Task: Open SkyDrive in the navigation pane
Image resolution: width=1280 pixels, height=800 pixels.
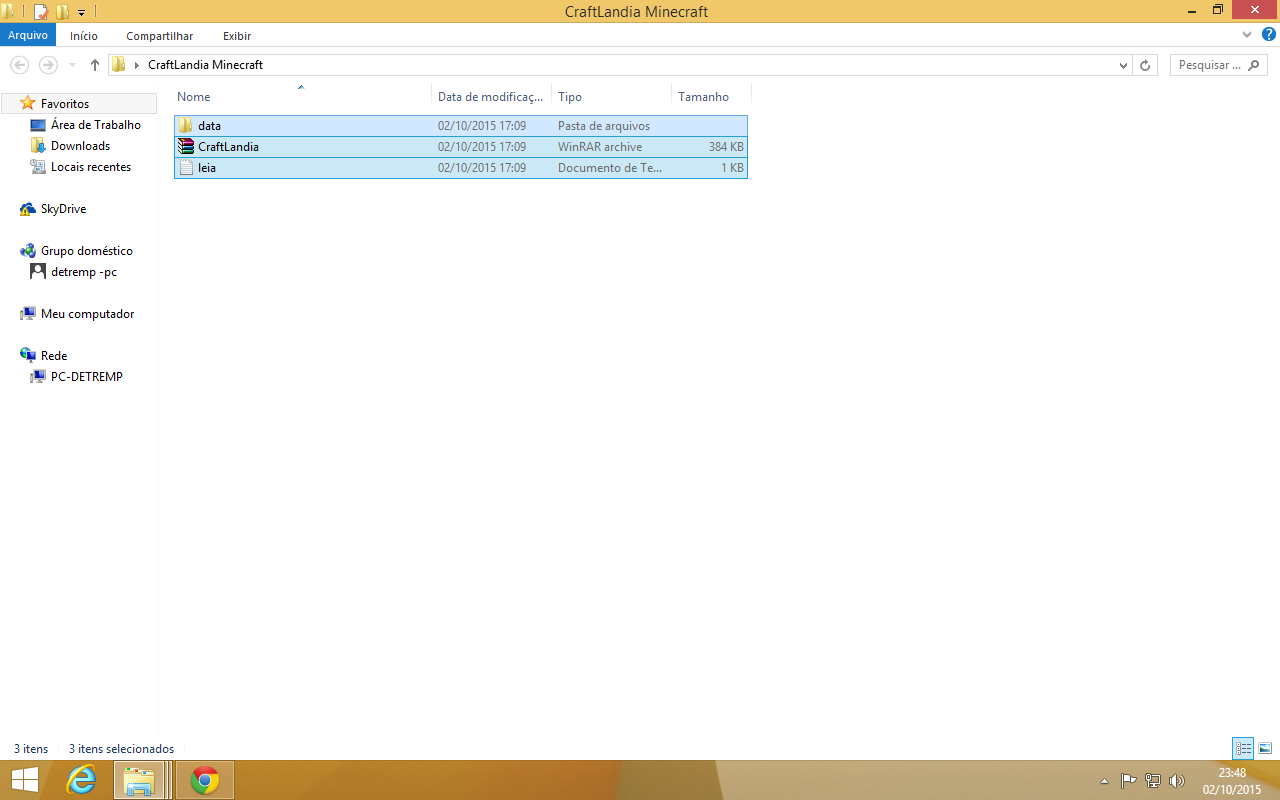Action: [x=63, y=209]
